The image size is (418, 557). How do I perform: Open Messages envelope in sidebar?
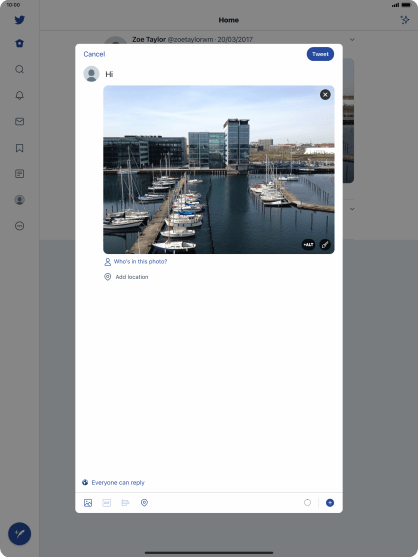point(20,121)
